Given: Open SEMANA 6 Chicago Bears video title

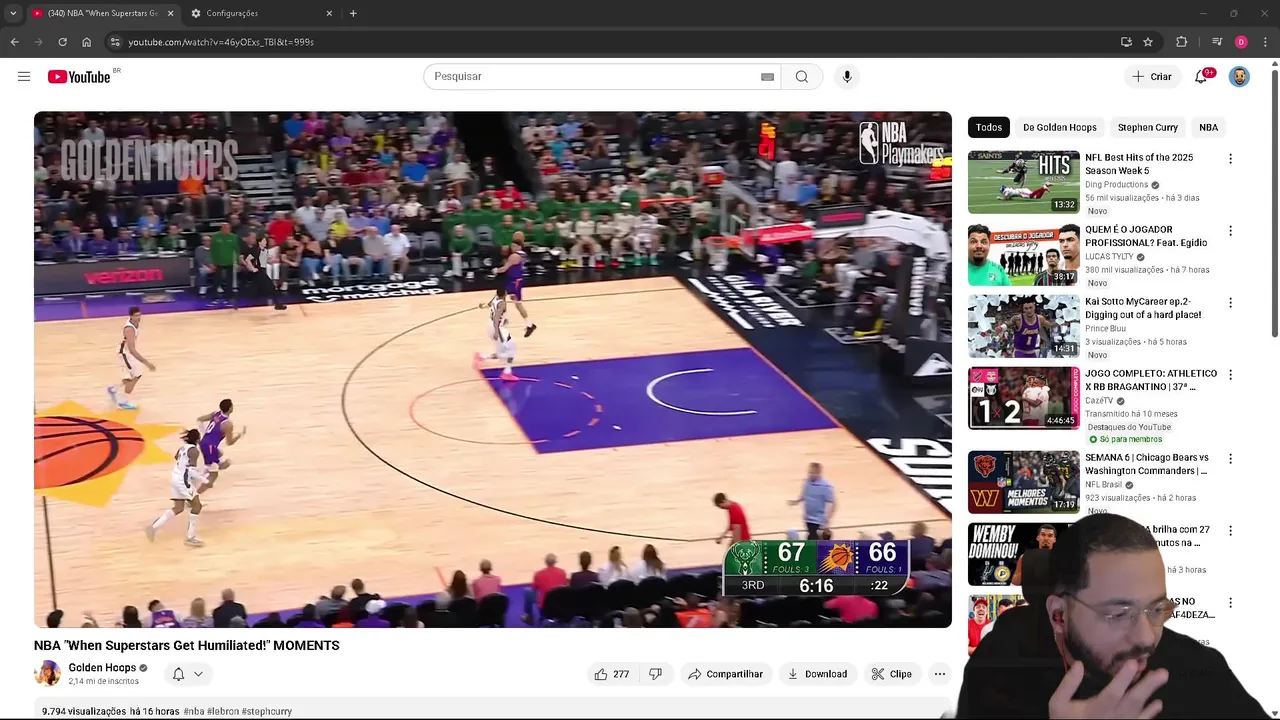Looking at the screenshot, I should click(1147, 464).
